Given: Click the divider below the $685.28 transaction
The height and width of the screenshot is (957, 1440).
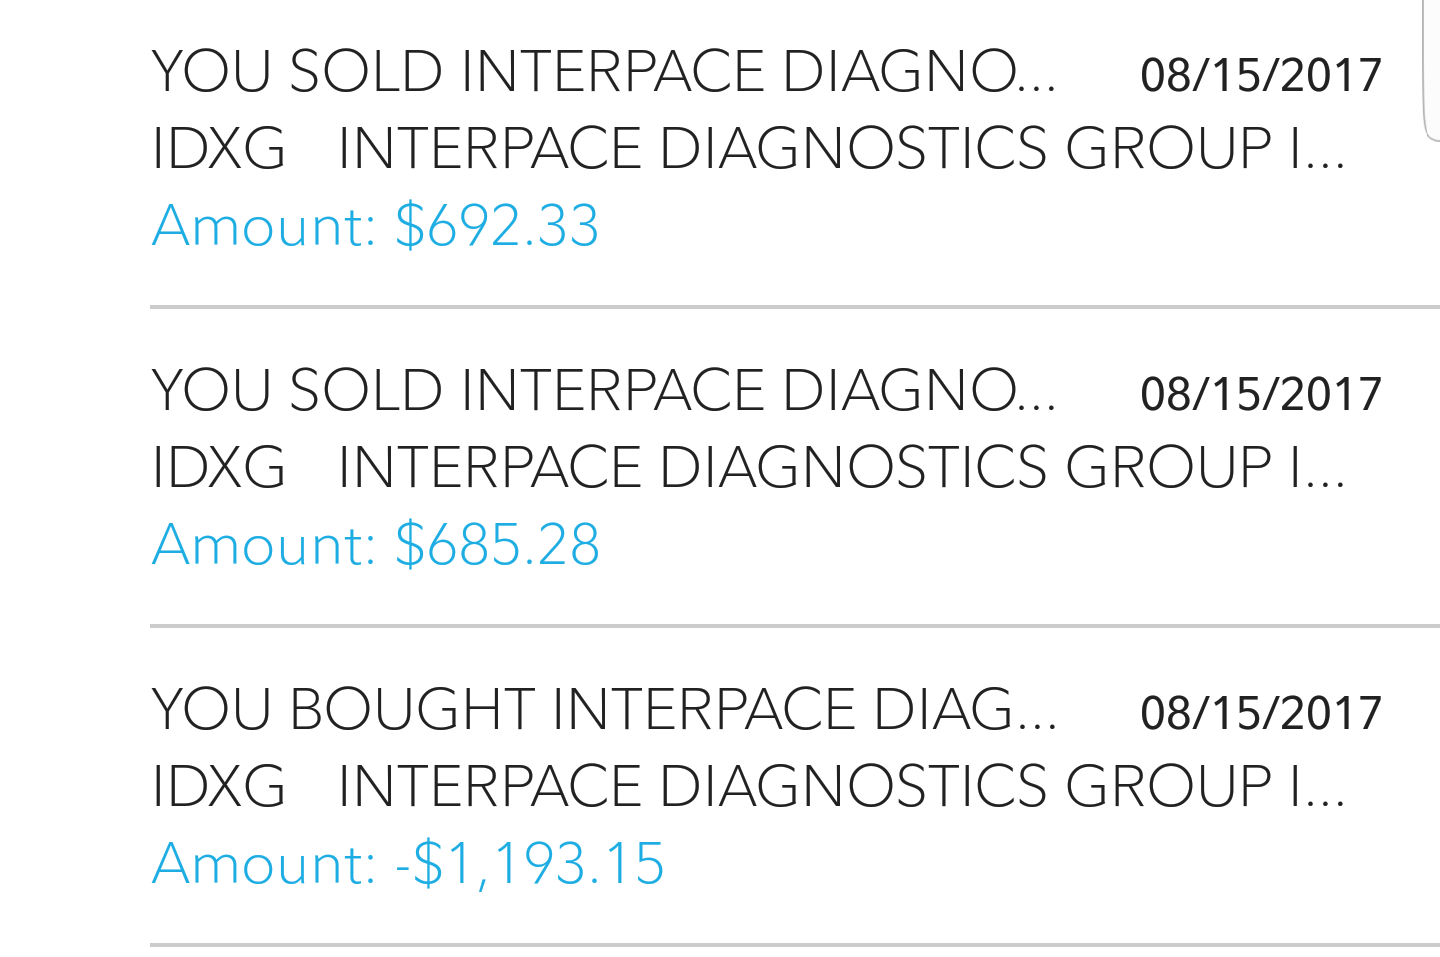Looking at the screenshot, I should tap(795, 626).
